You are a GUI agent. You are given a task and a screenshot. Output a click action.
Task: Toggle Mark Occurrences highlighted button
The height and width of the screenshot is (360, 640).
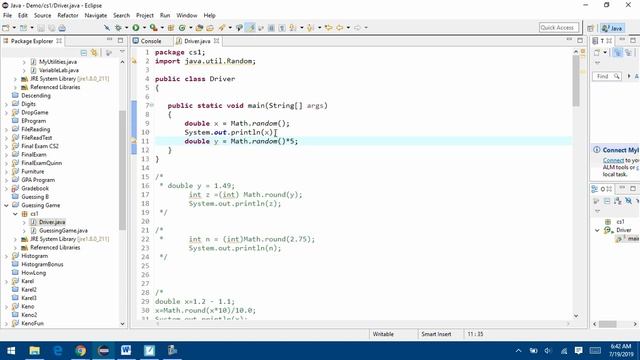(251, 28)
